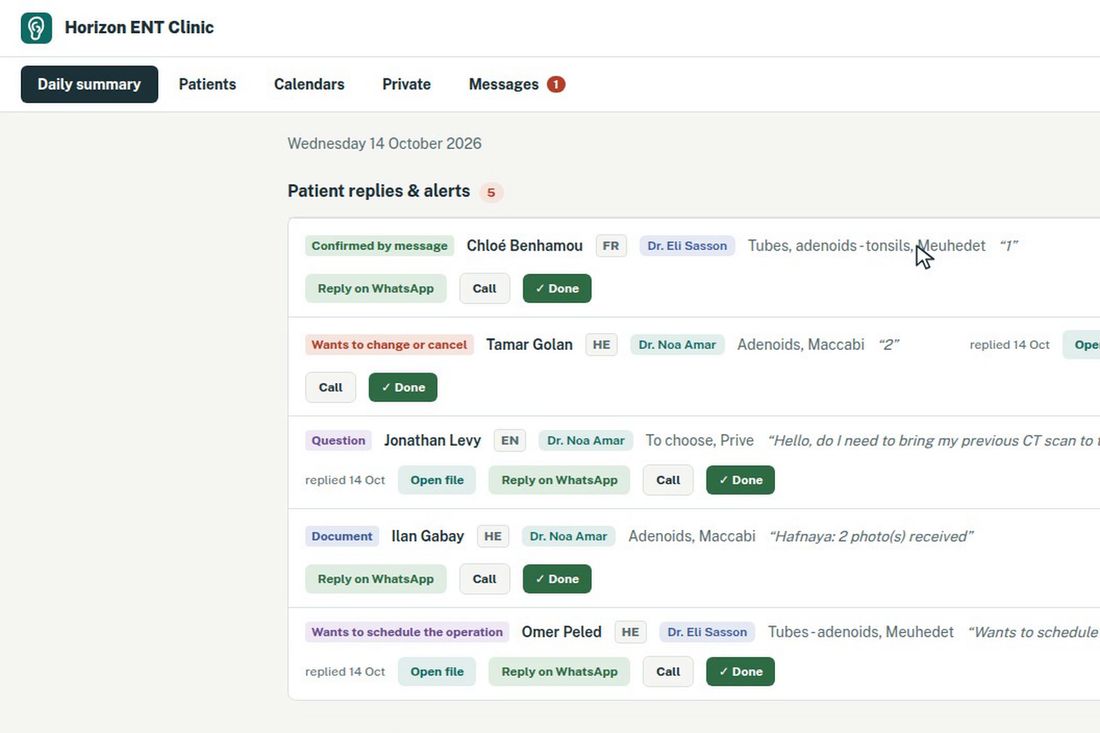Click the Wants to change or cancel tag
Screen dimensions: 1100x733
(x=389, y=344)
